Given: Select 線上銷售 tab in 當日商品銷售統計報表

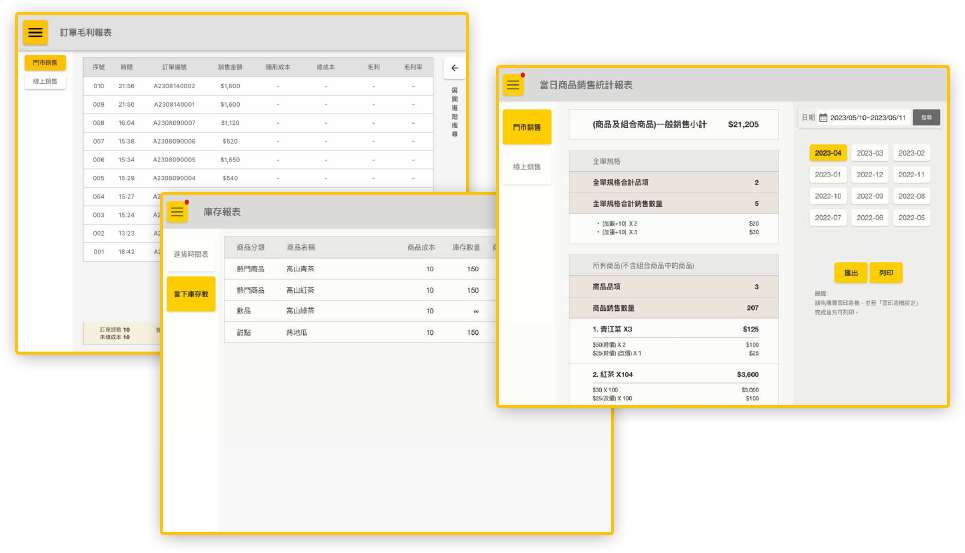Looking at the screenshot, I should [526, 167].
